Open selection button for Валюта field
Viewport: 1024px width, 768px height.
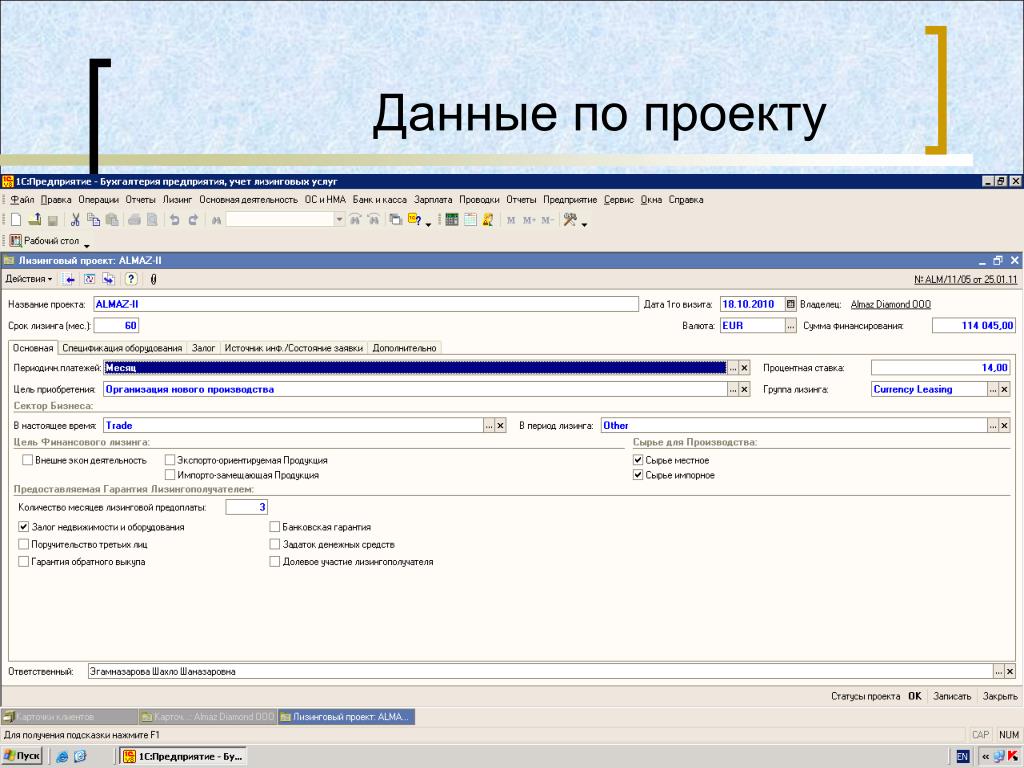pos(791,325)
